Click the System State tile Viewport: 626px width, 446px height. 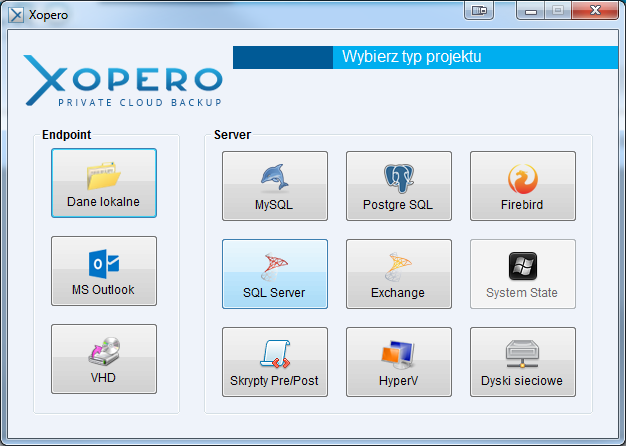pos(523,274)
